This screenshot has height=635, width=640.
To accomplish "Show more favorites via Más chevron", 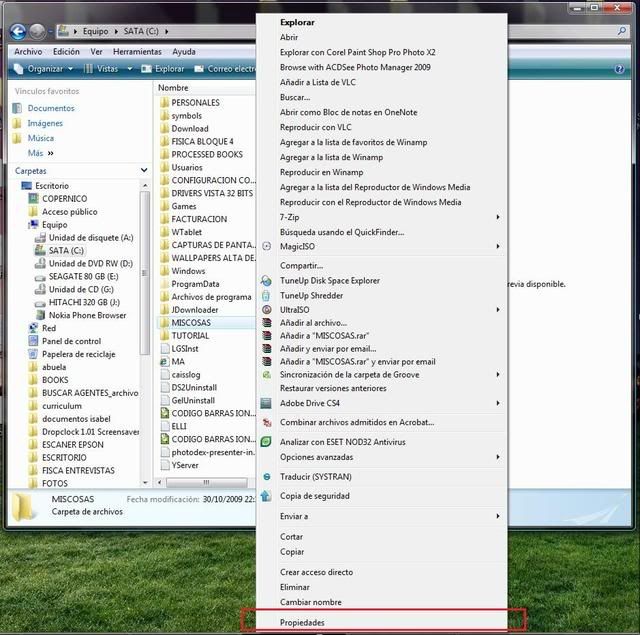I will tap(51, 153).
